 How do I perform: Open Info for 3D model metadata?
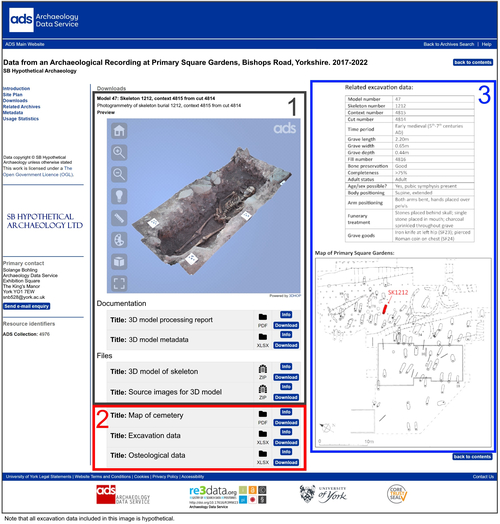click(286, 335)
